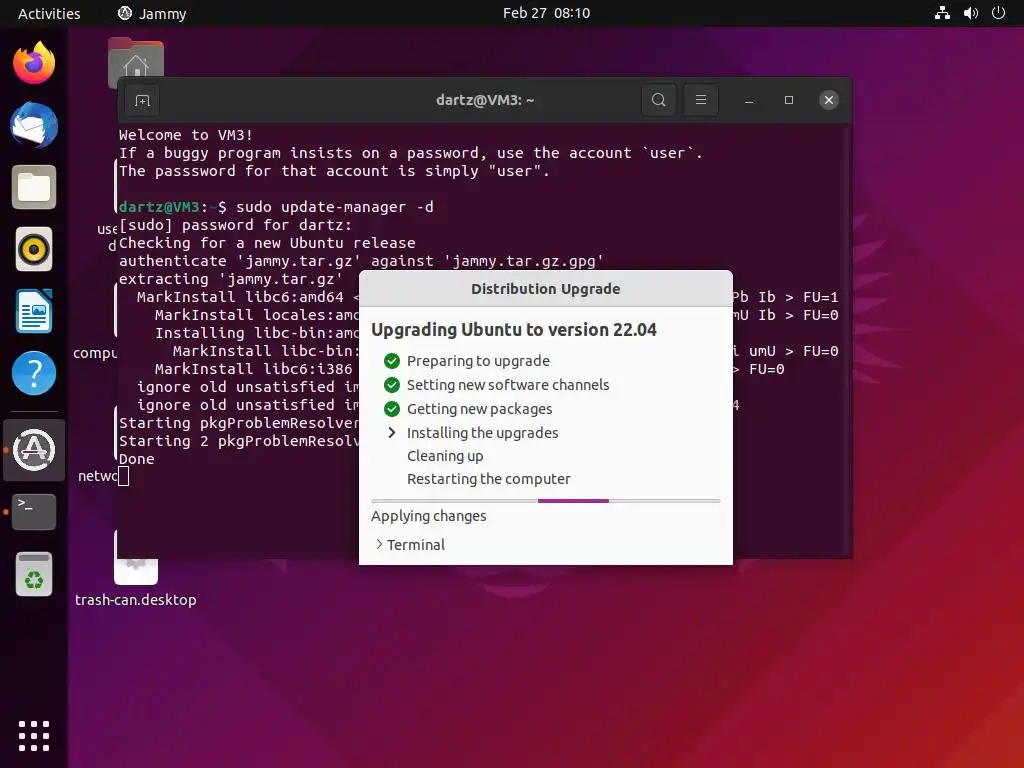Open the terminal hamburger menu
Image resolution: width=1024 pixels, height=768 pixels.
point(701,100)
